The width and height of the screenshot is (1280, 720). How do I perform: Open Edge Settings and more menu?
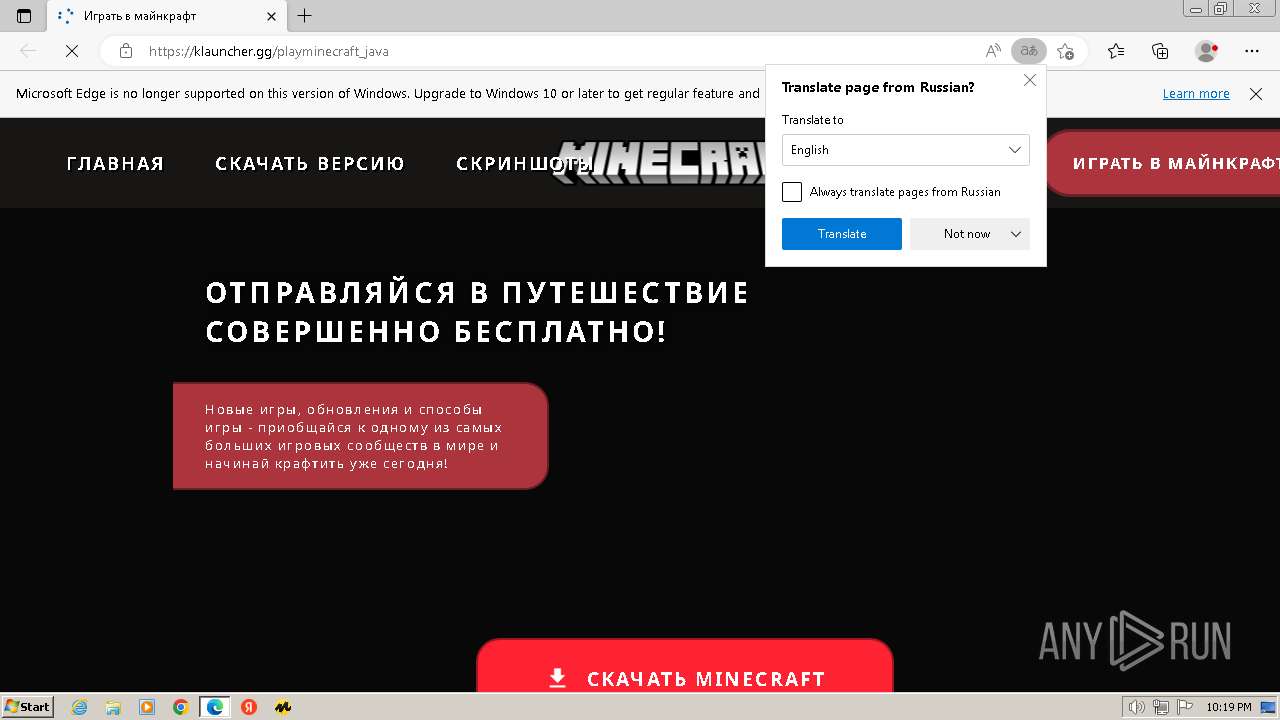[1252, 51]
